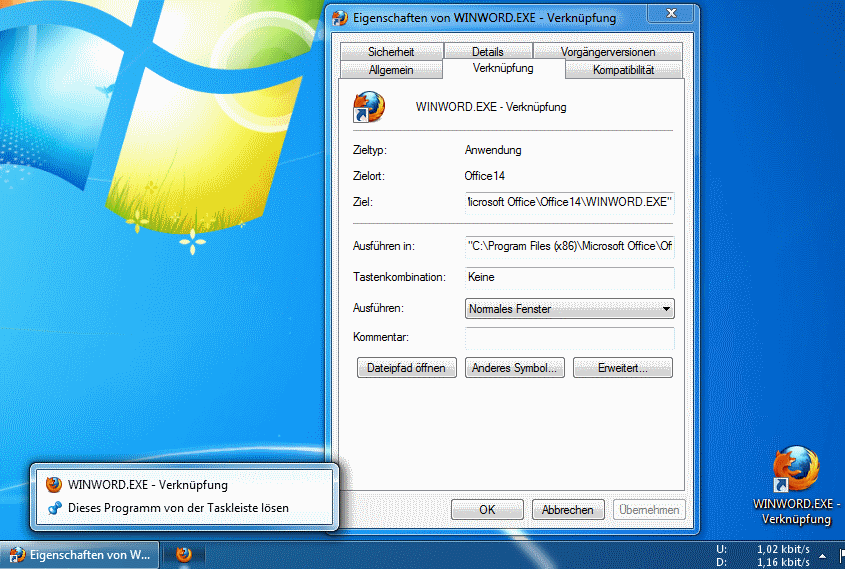The width and height of the screenshot is (845, 569).
Task: Select the download speed 1,16 kbit/s readout
Action: (x=783, y=562)
